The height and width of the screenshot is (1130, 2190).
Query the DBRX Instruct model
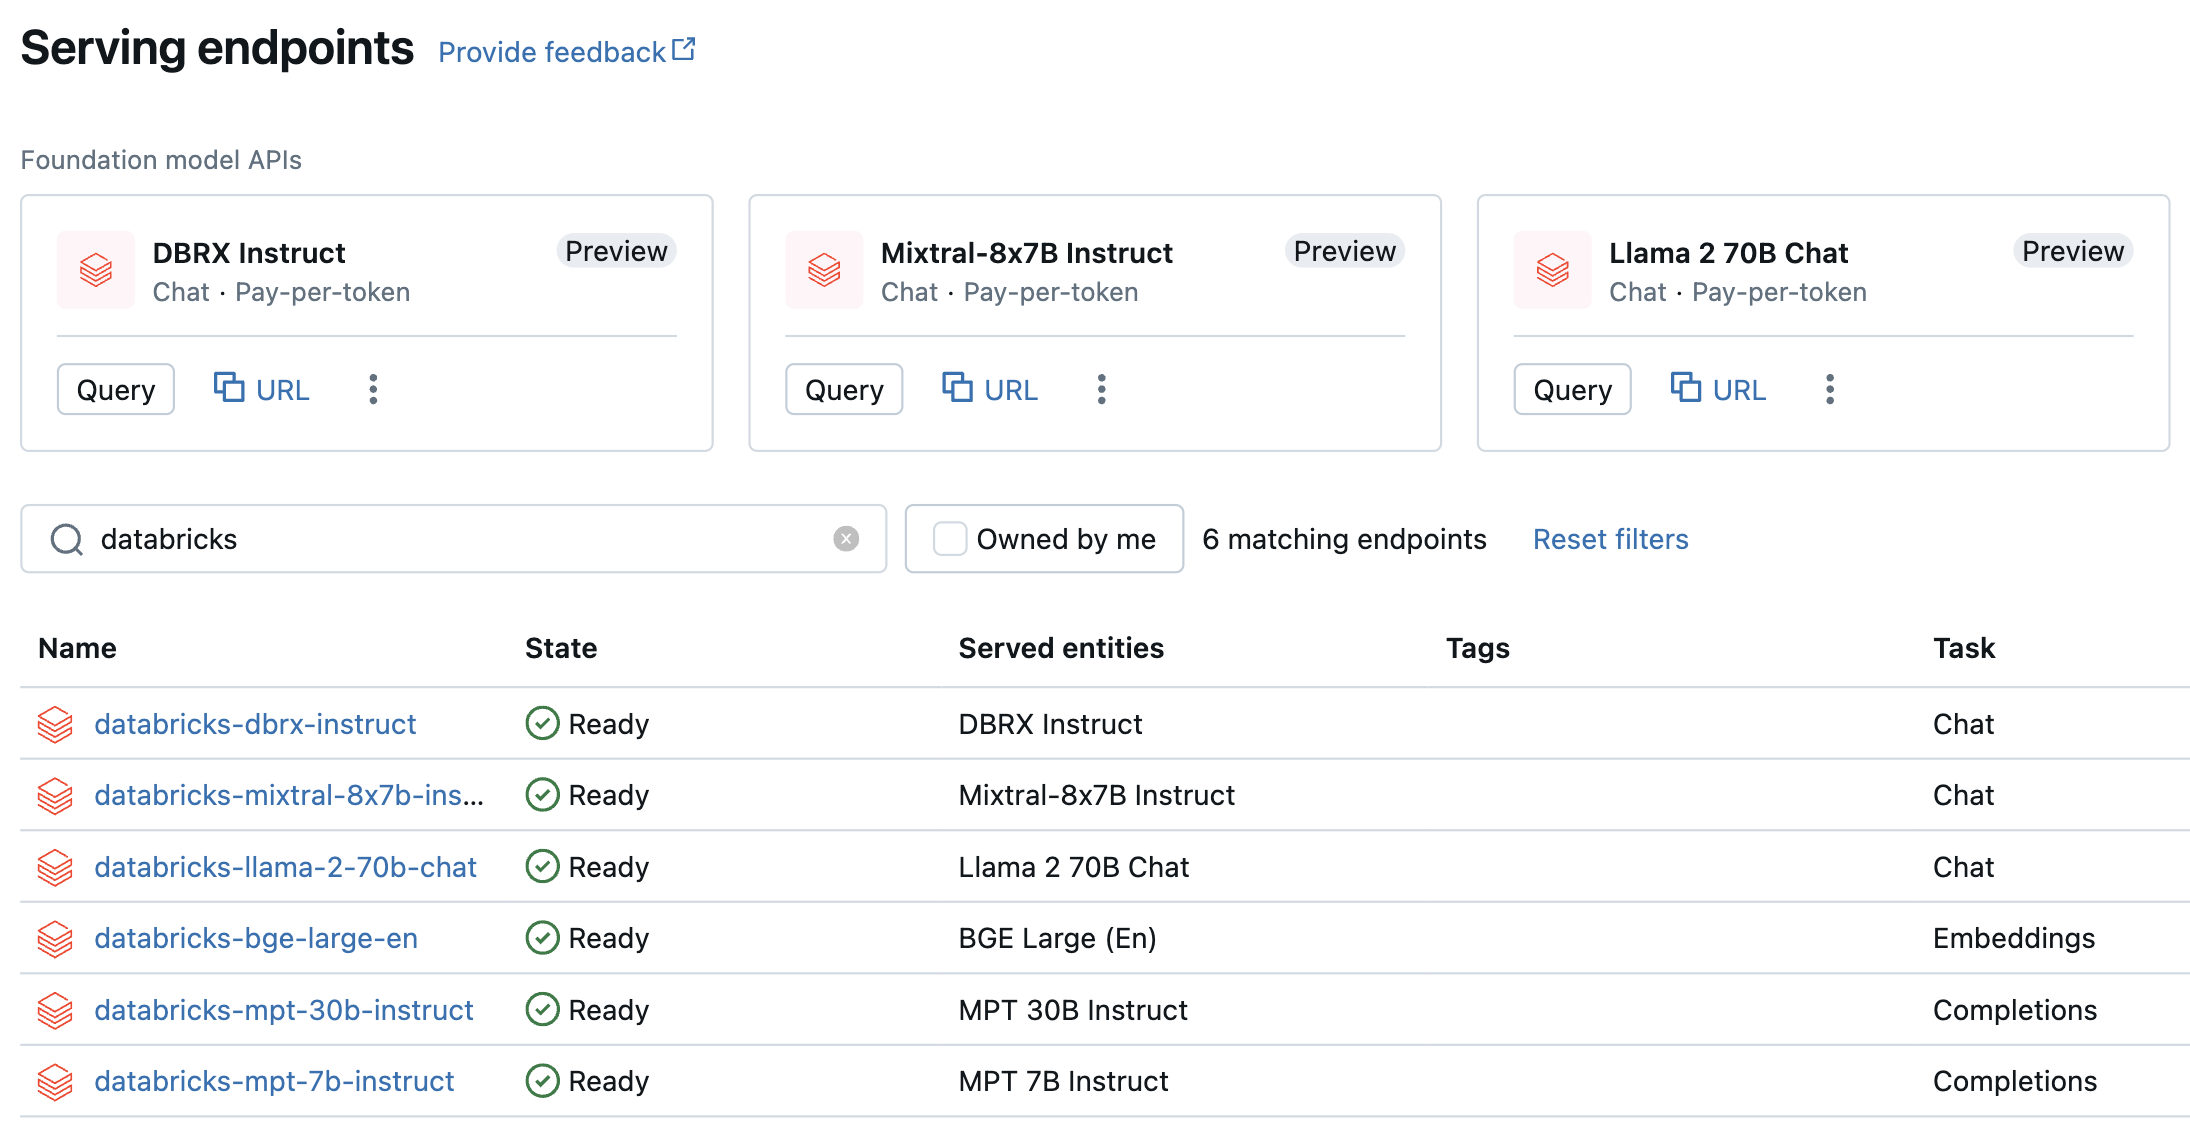tap(116, 389)
